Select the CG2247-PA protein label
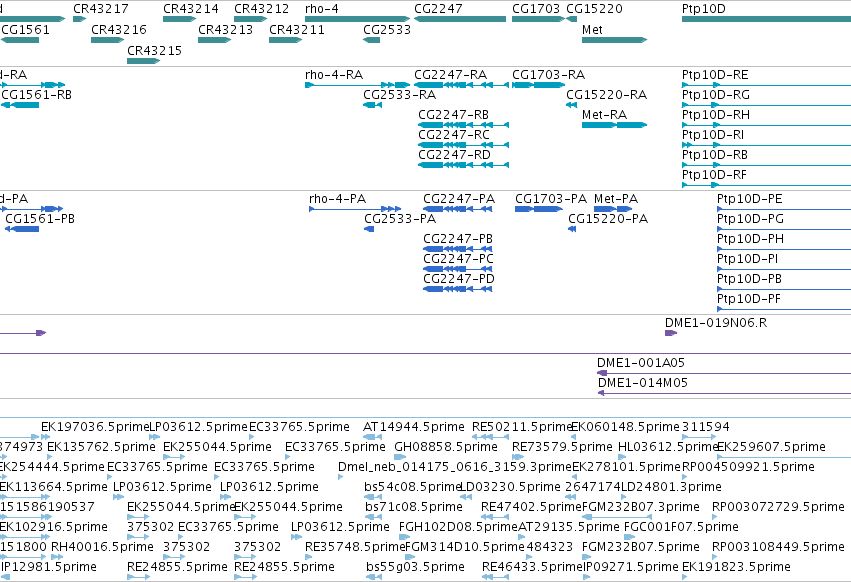The width and height of the screenshot is (851, 582). pyautogui.click(x=459, y=199)
